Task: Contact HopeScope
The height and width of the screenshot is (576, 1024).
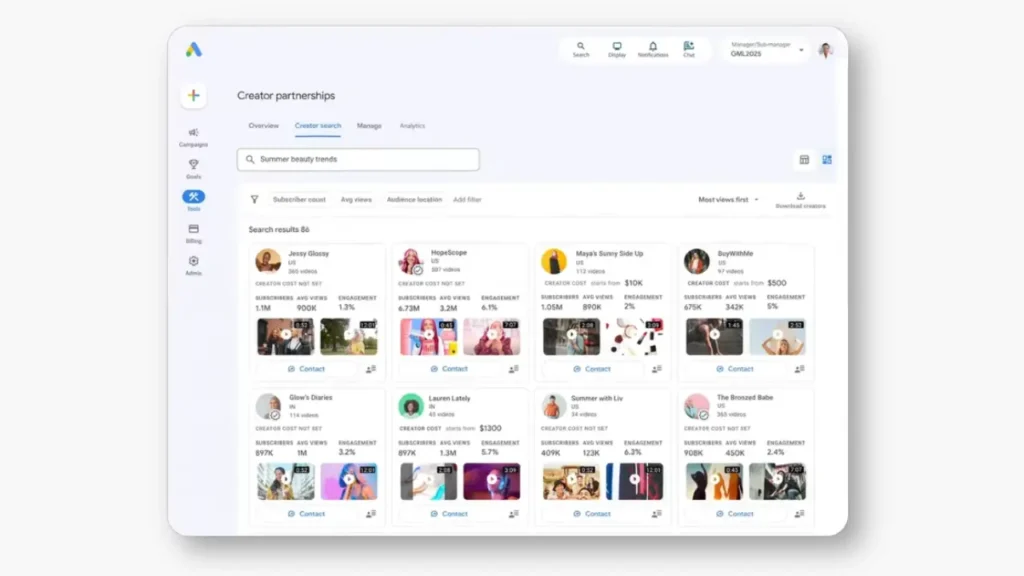Action: [449, 369]
